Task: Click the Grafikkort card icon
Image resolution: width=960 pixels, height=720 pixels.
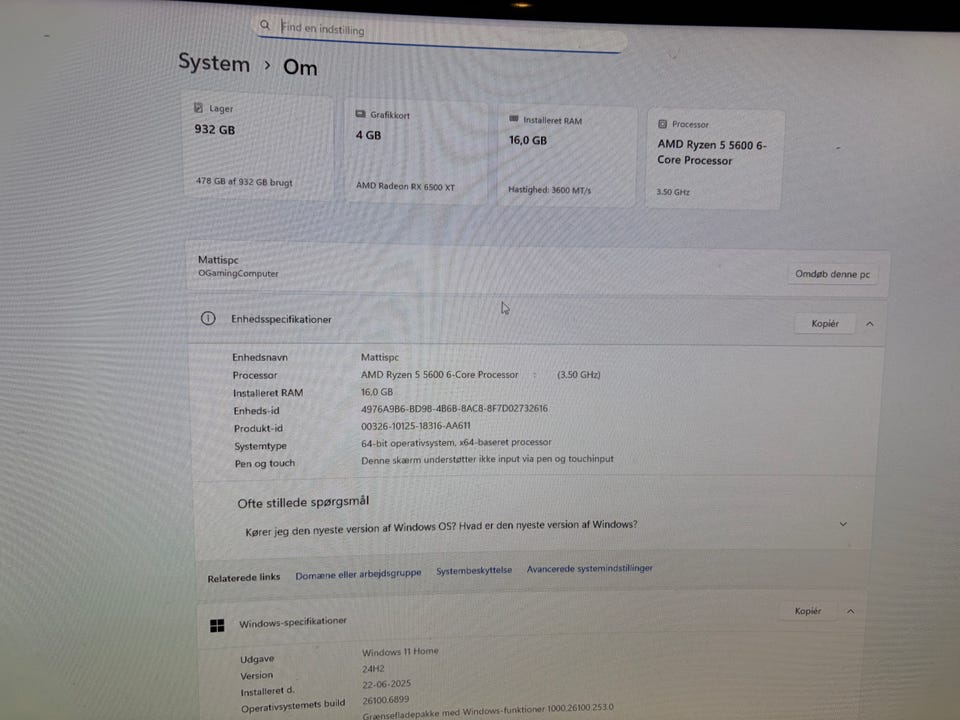Action: pos(361,114)
